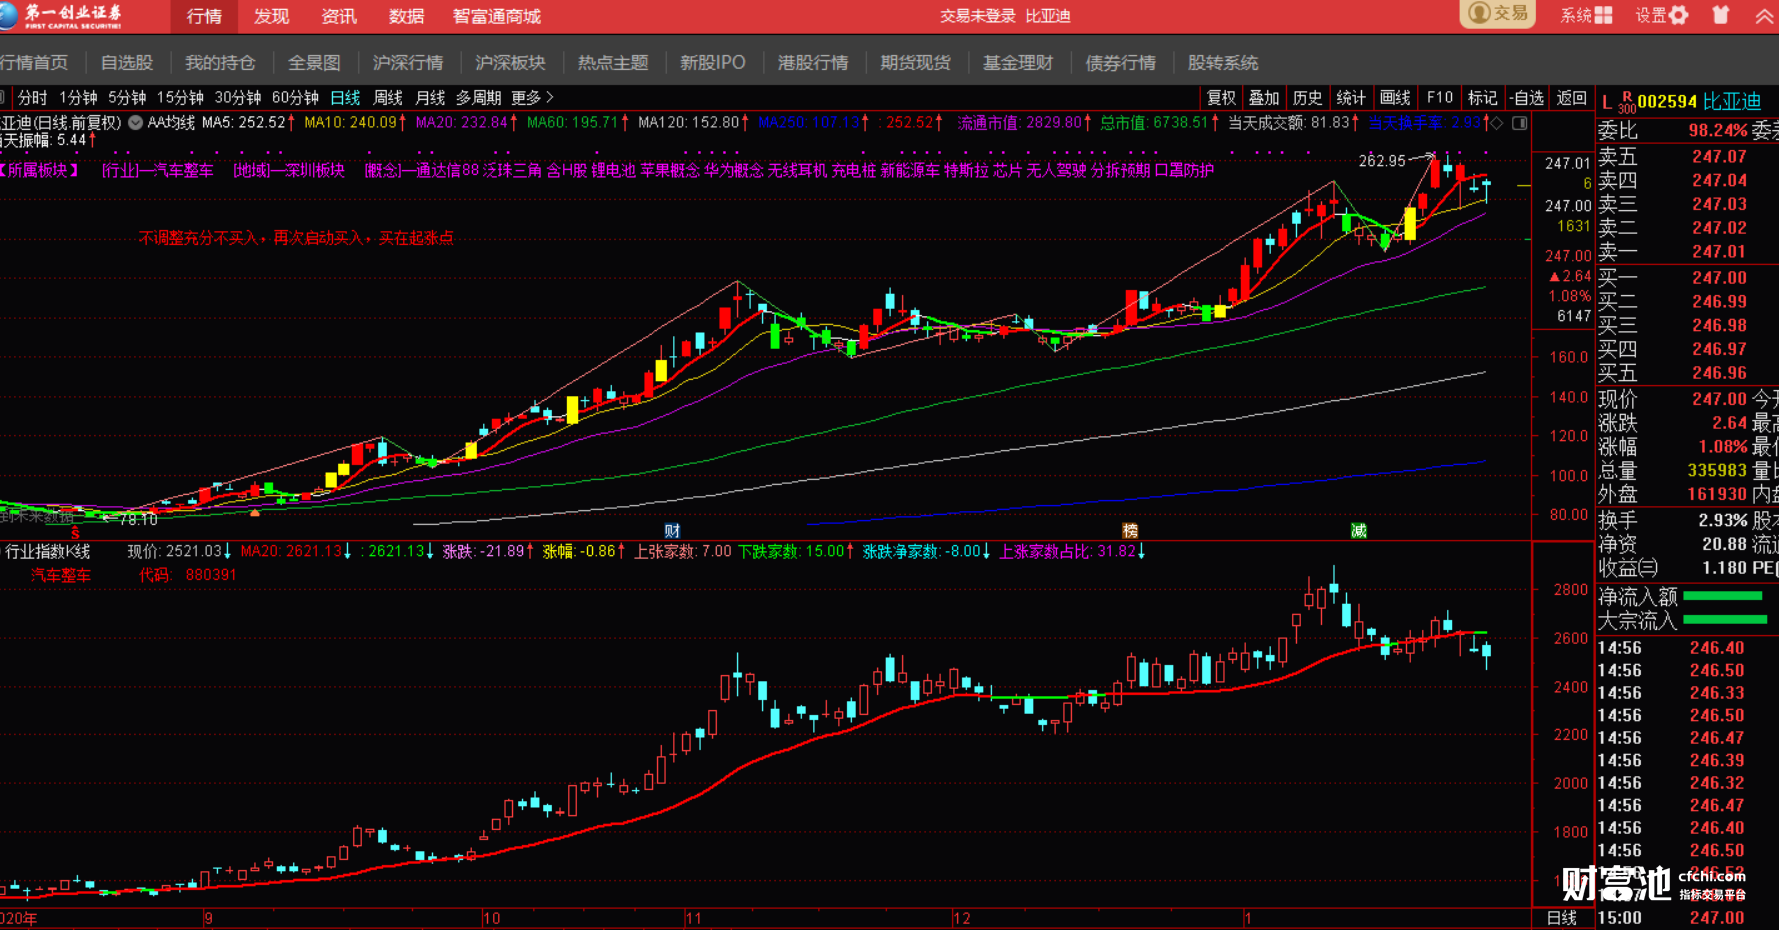This screenshot has width=1779, height=930.
Task: Click the diamond icon after 当天换手率
Action: 1497,123
